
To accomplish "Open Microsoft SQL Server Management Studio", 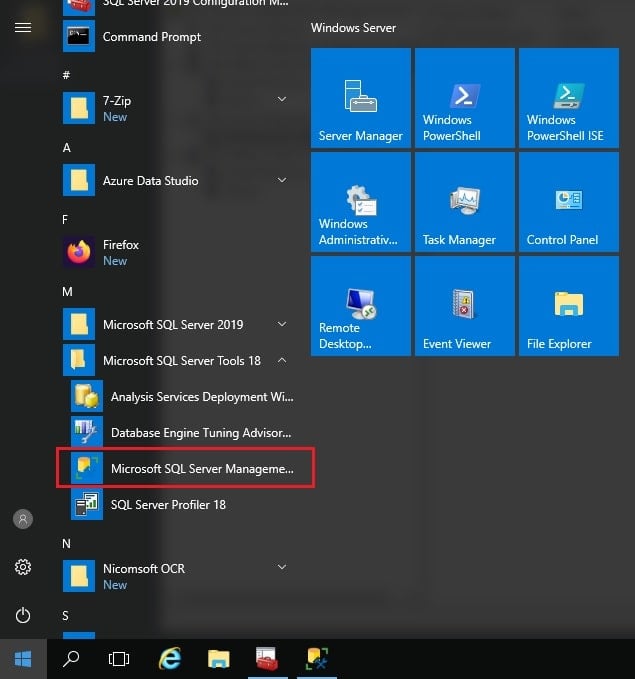I will coord(185,468).
